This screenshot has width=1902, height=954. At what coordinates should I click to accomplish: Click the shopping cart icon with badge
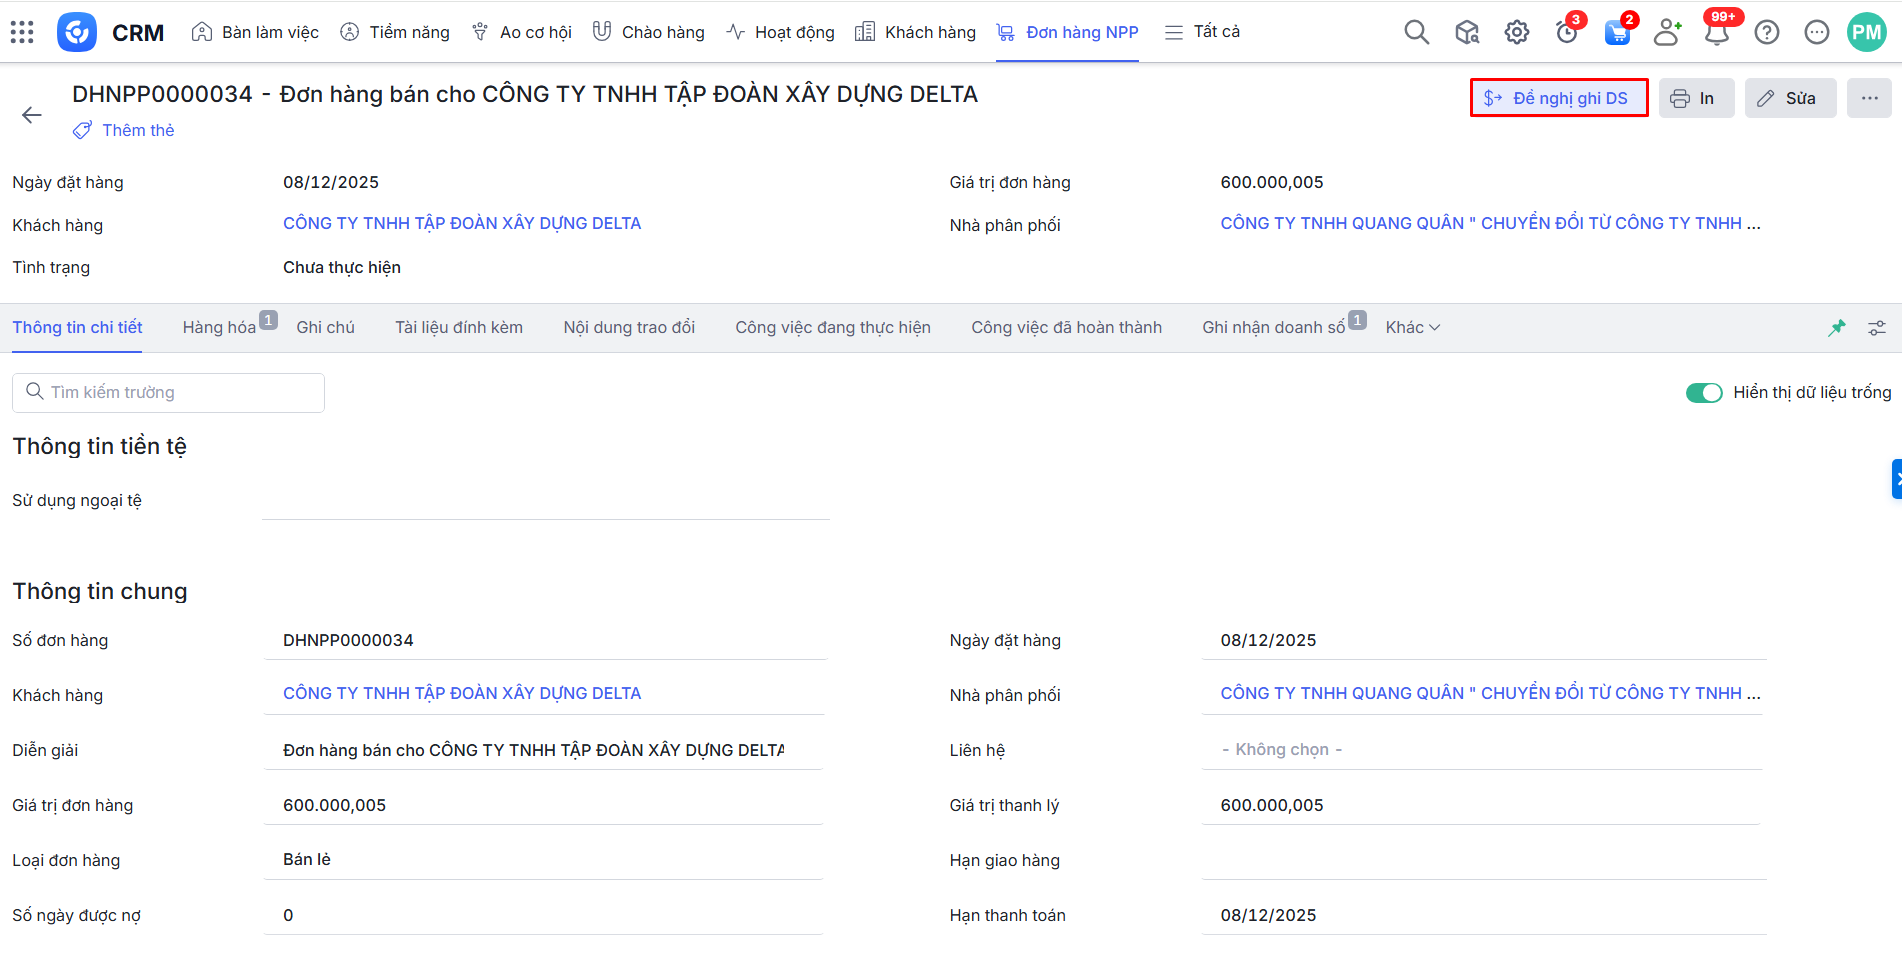coord(1616,33)
